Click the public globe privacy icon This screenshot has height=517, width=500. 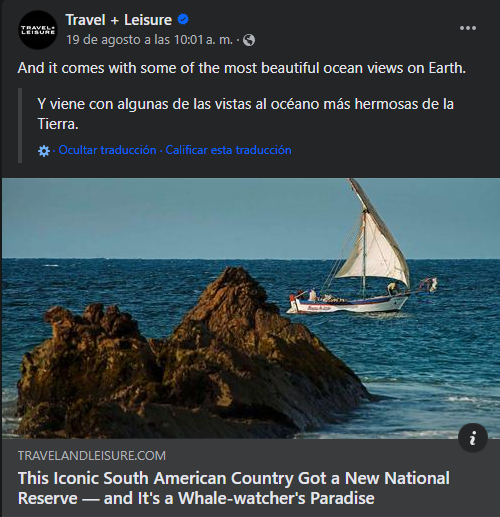coord(249,40)
